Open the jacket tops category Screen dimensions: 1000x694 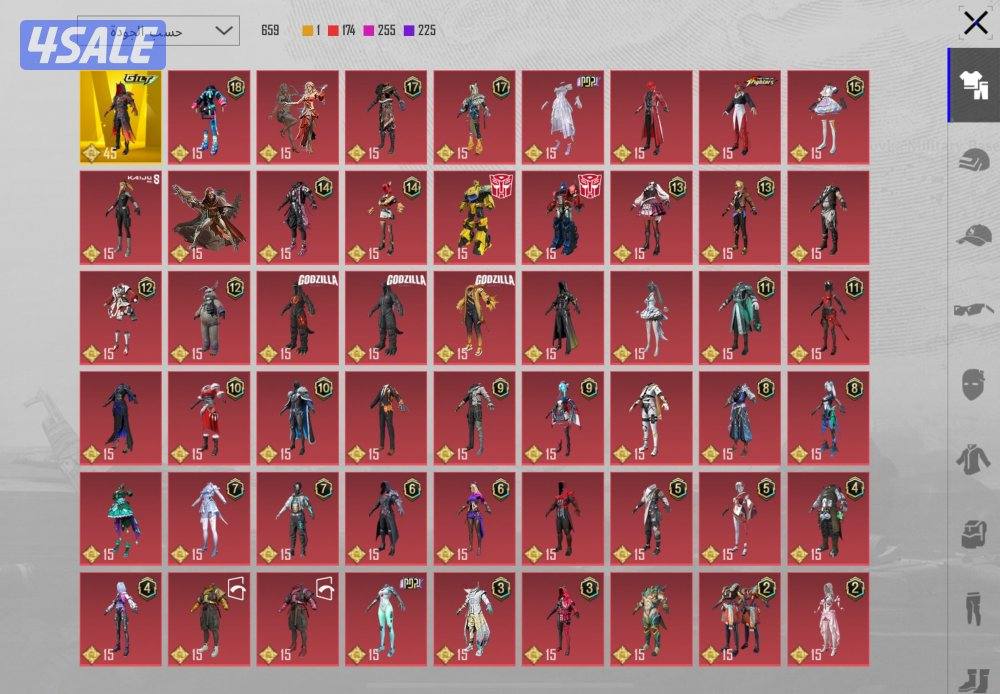pos(973,457)
